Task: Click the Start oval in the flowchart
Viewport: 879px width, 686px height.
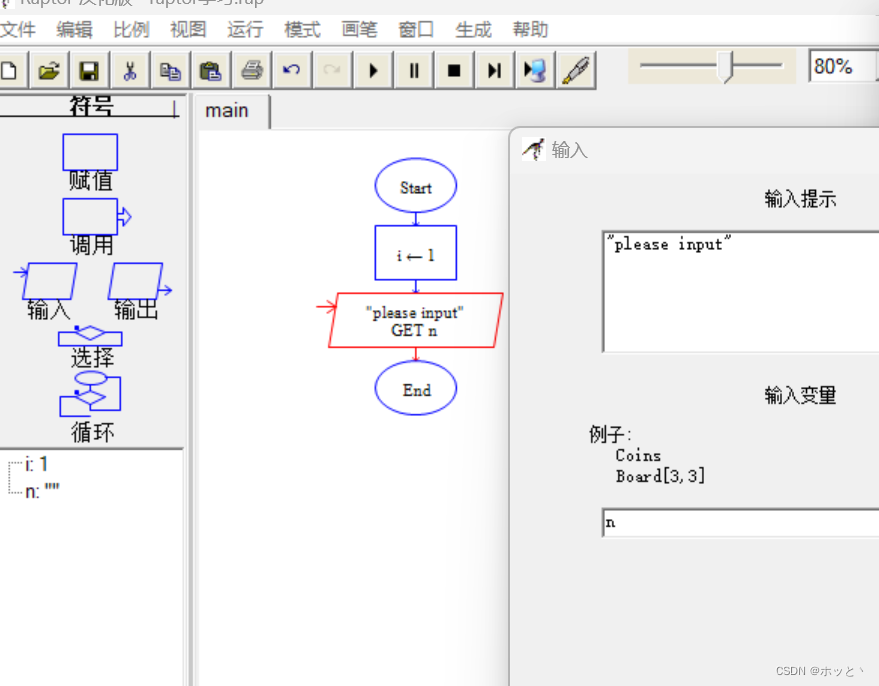Action: [x=416, y=186]
